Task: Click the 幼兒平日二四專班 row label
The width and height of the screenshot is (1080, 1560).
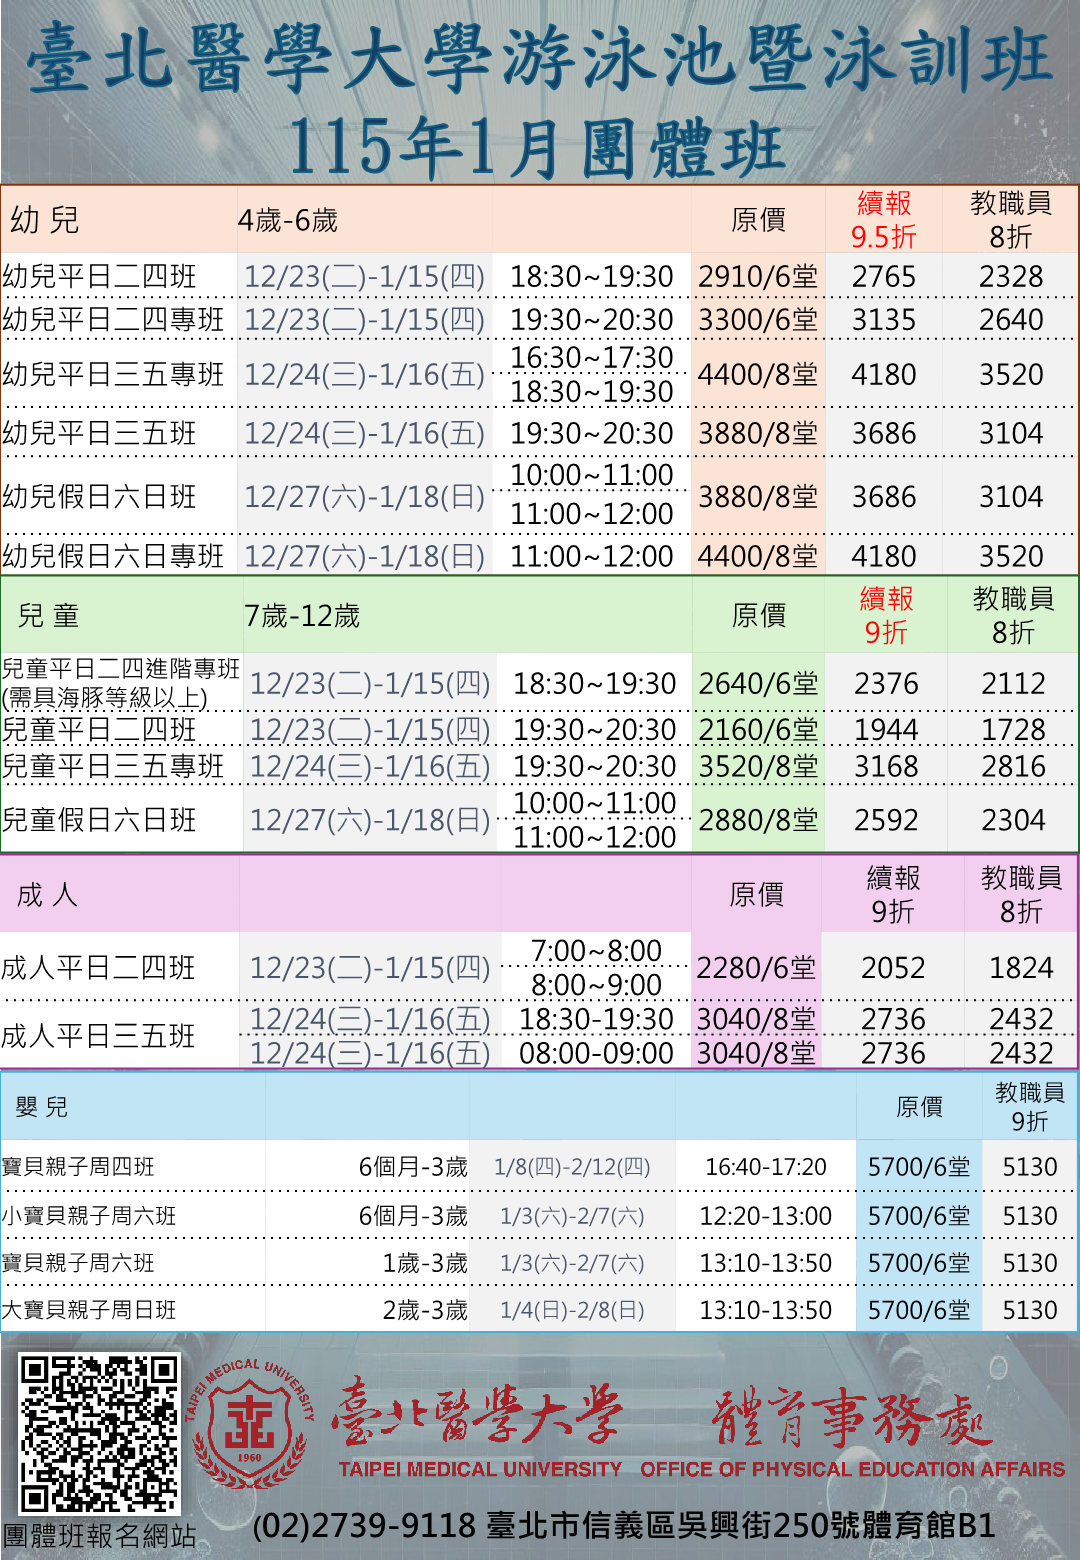Action: [113, 320]
